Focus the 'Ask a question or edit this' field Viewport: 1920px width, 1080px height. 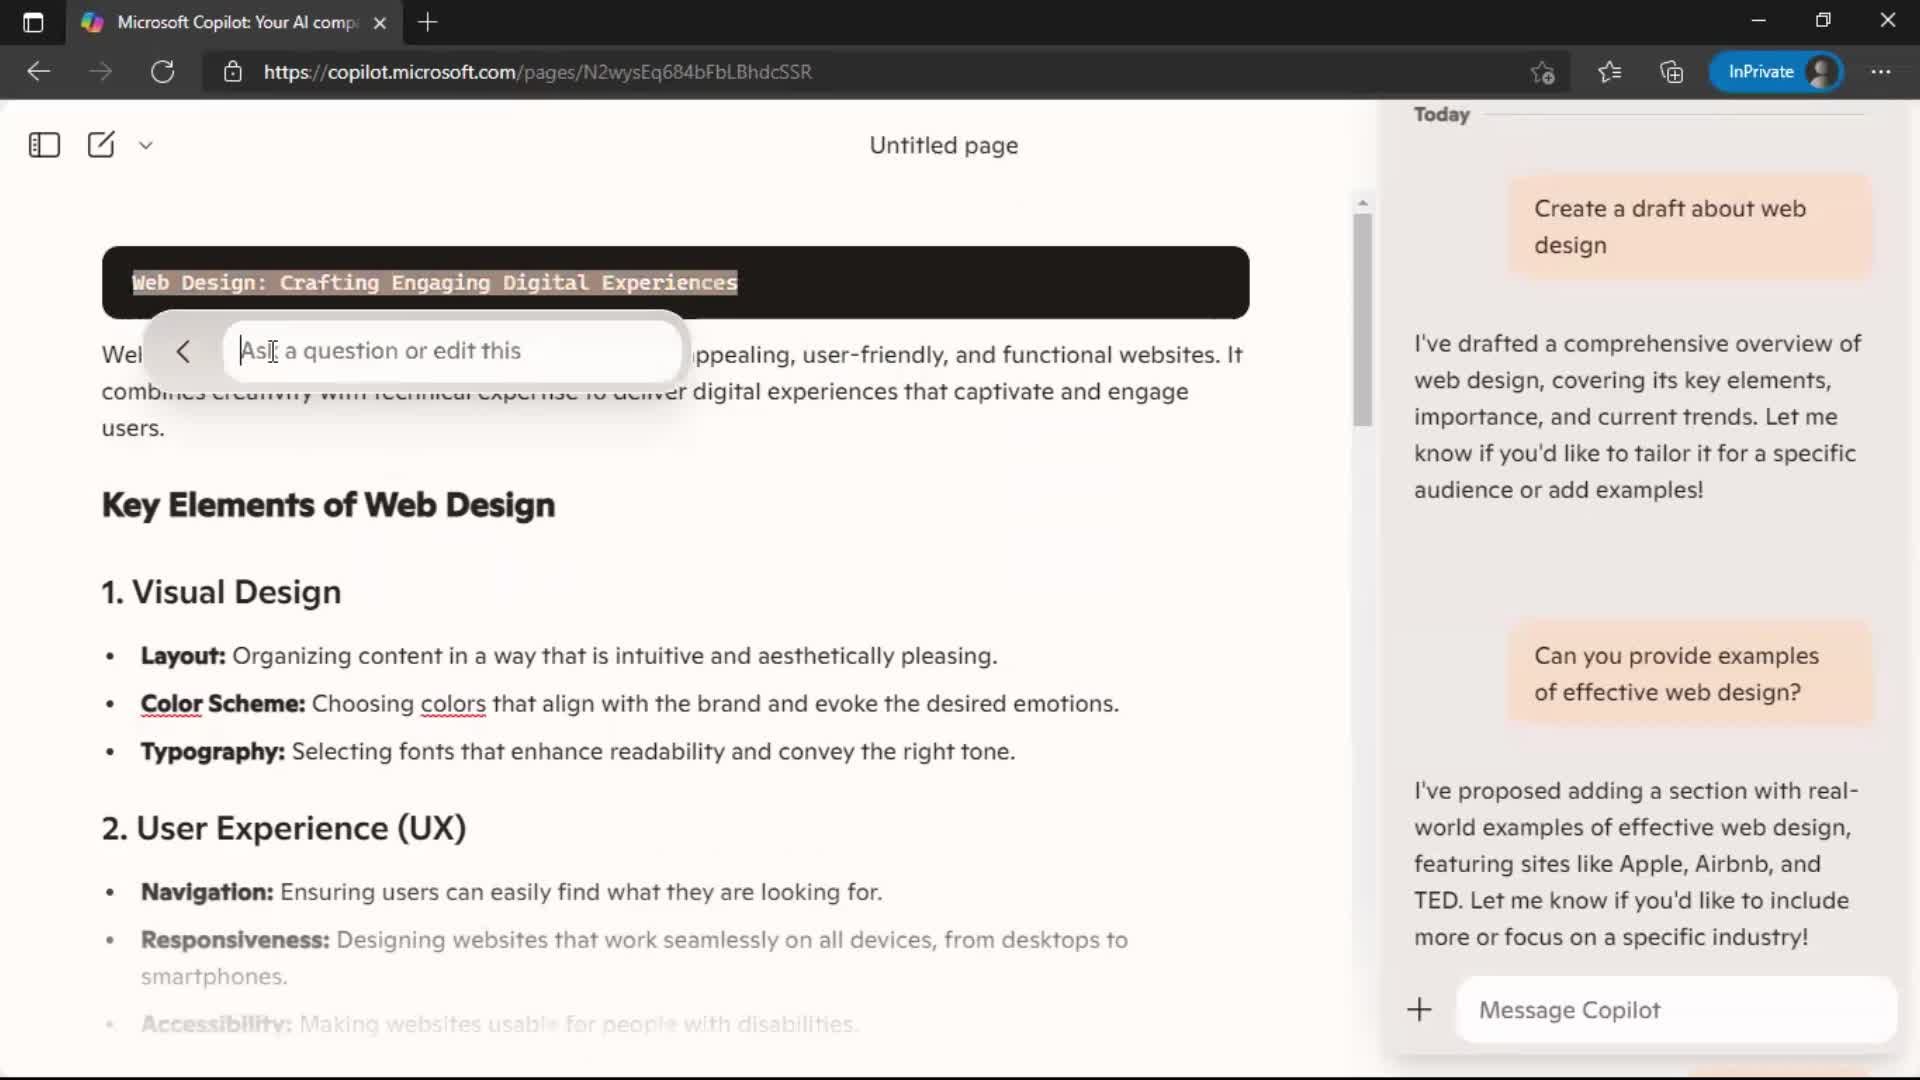[452, 351]
